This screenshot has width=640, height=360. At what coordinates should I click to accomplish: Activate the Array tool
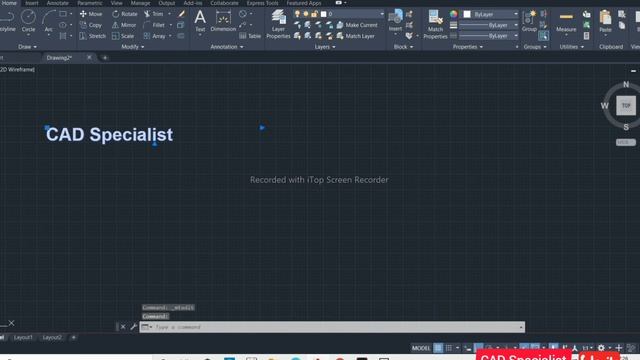click(x=154, y=36)
